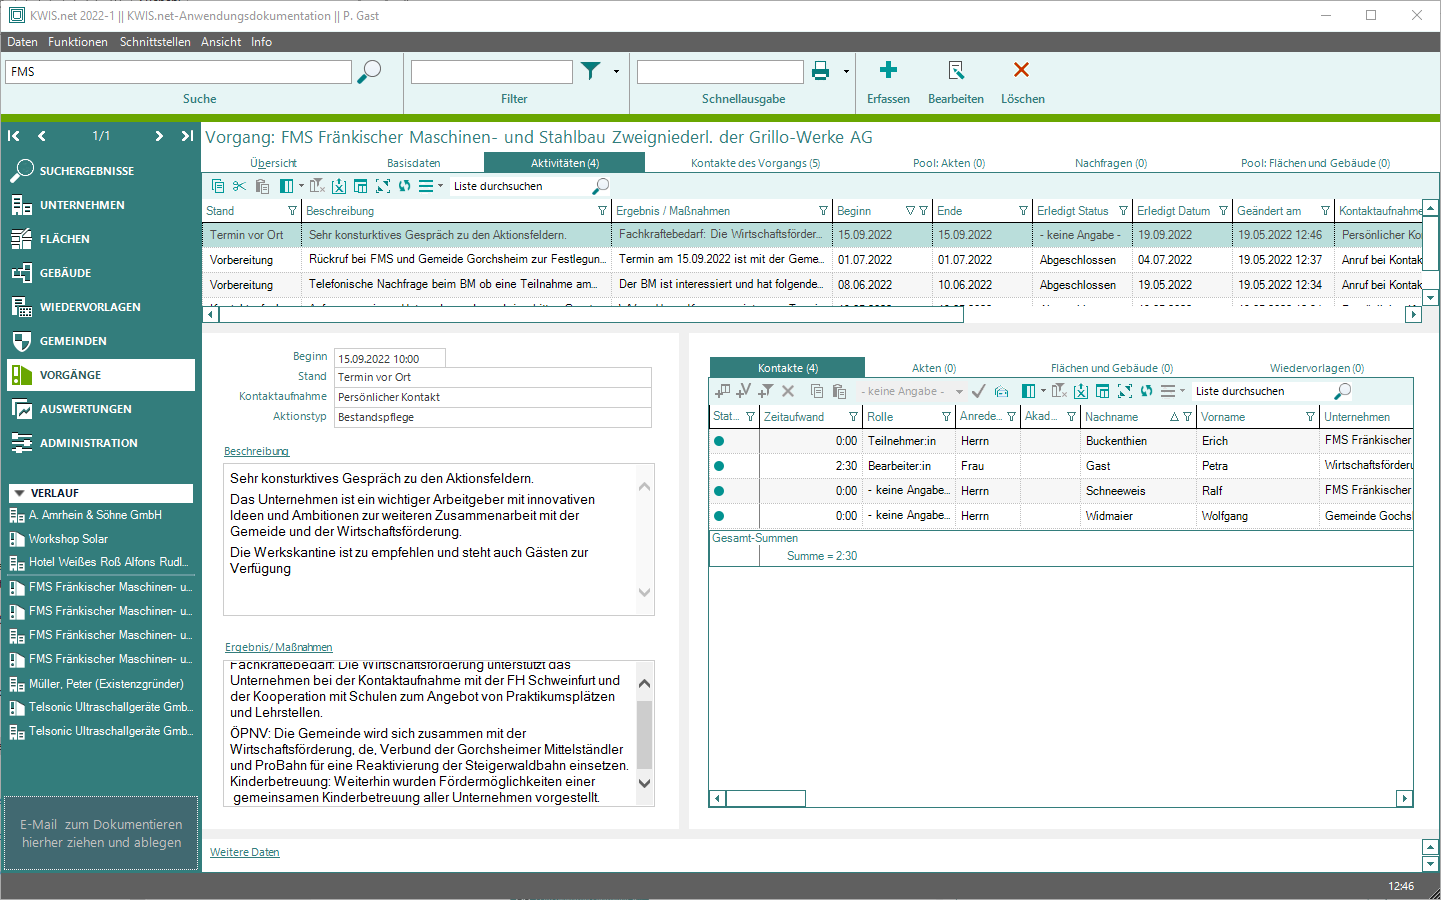
Task: Toggle filter on the Rolle column
Action: click(x=946, y=417)
